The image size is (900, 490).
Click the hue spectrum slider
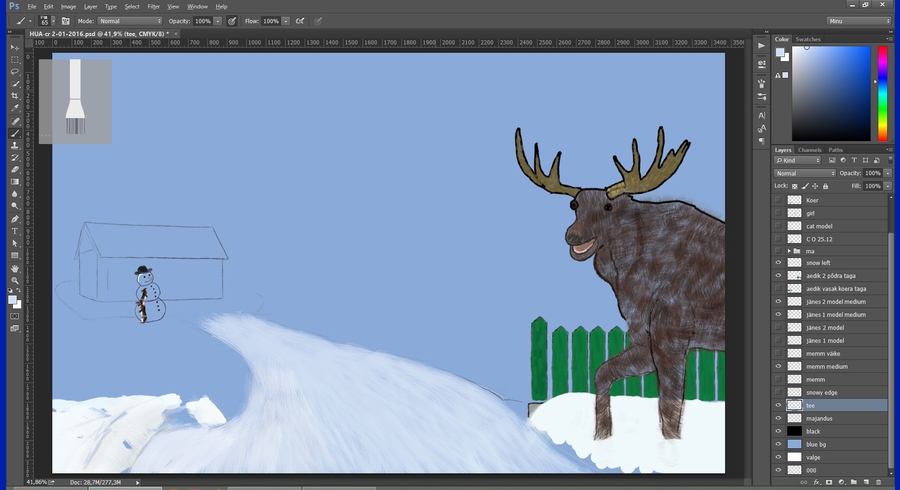[883, 93]
